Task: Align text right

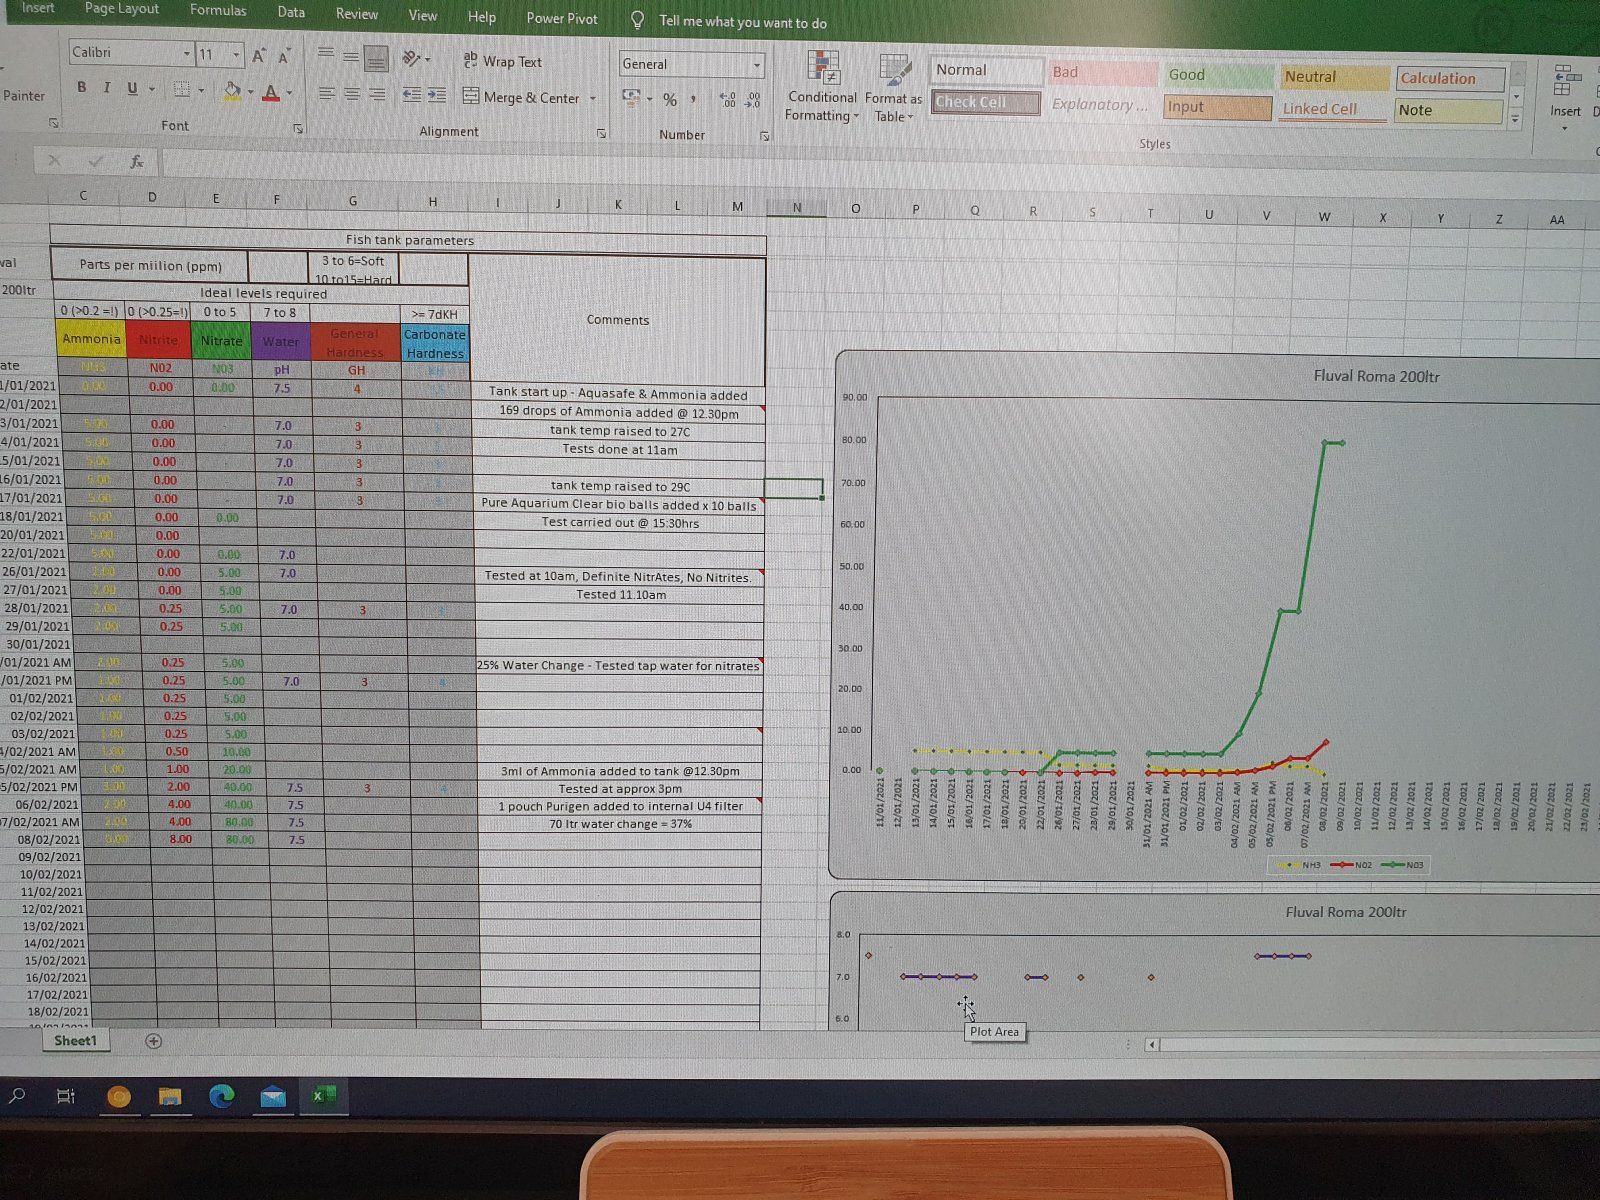Action: click(377, 94)
